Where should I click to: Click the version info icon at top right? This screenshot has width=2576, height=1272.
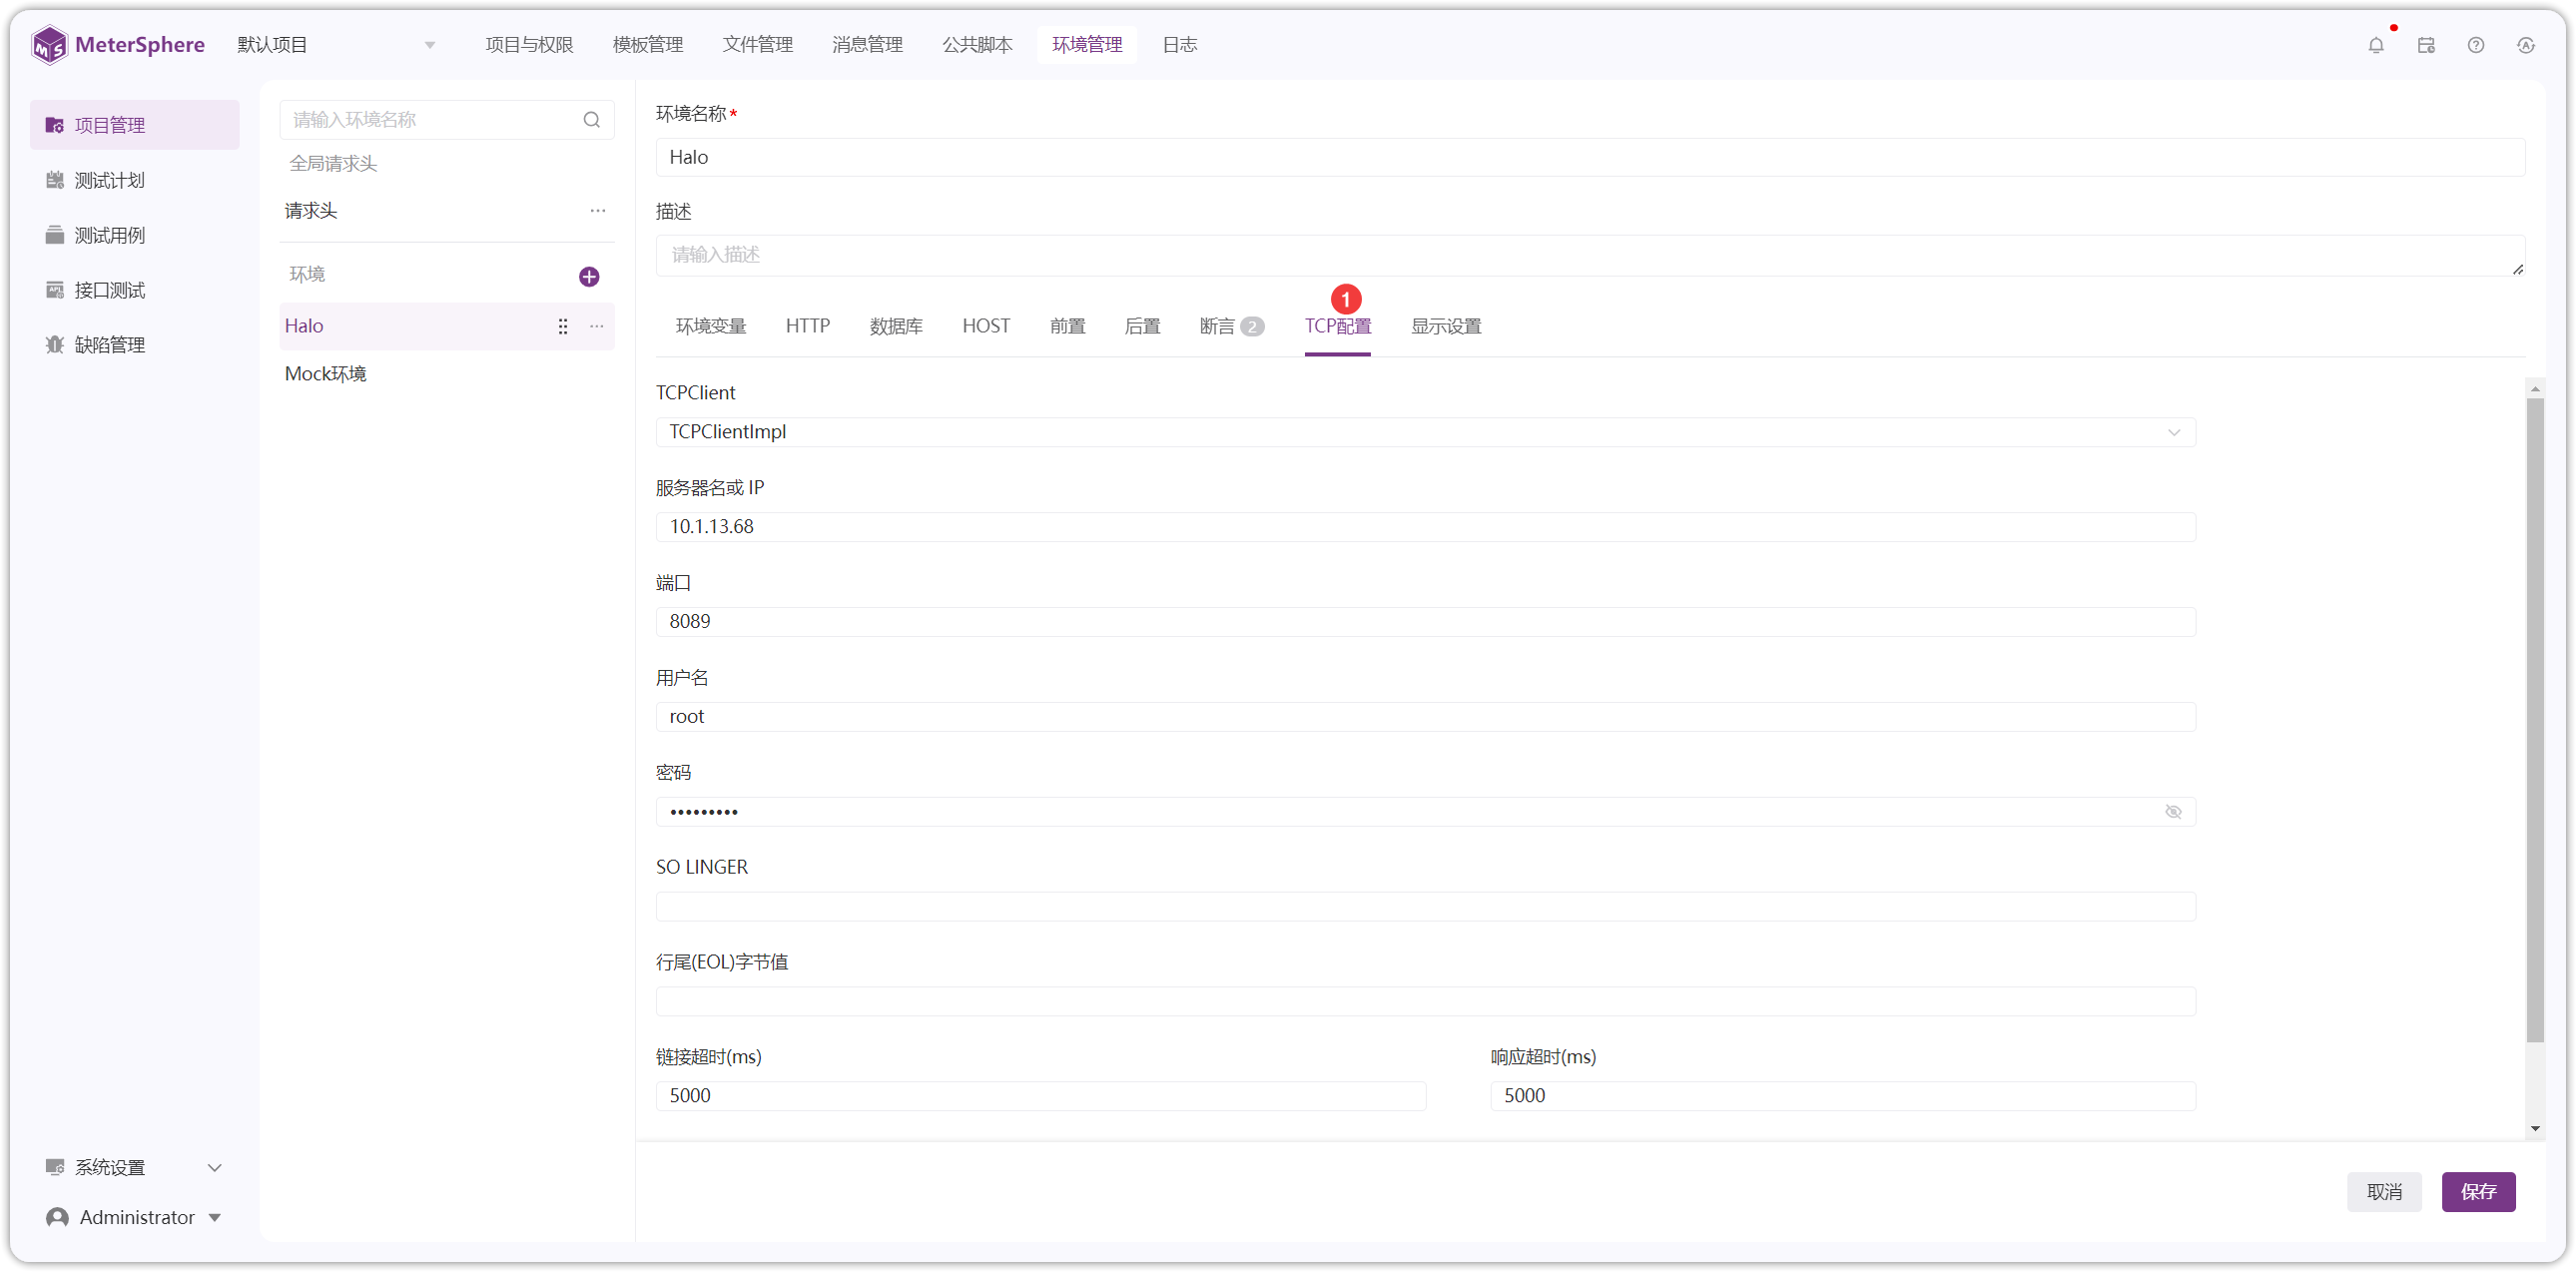click(x=2526, y=45)
